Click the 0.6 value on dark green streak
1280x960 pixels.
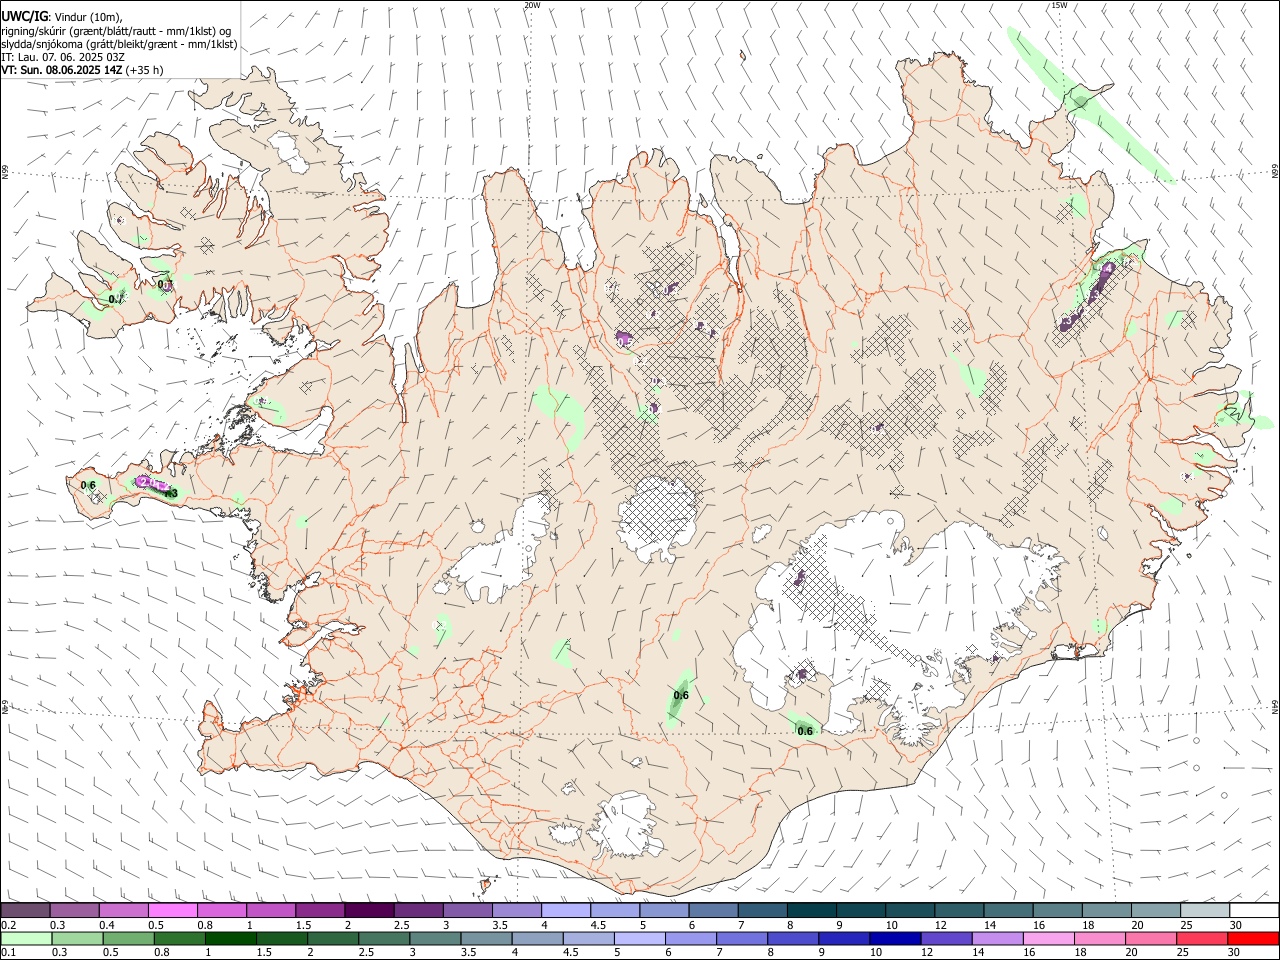[x=681, y=695]
